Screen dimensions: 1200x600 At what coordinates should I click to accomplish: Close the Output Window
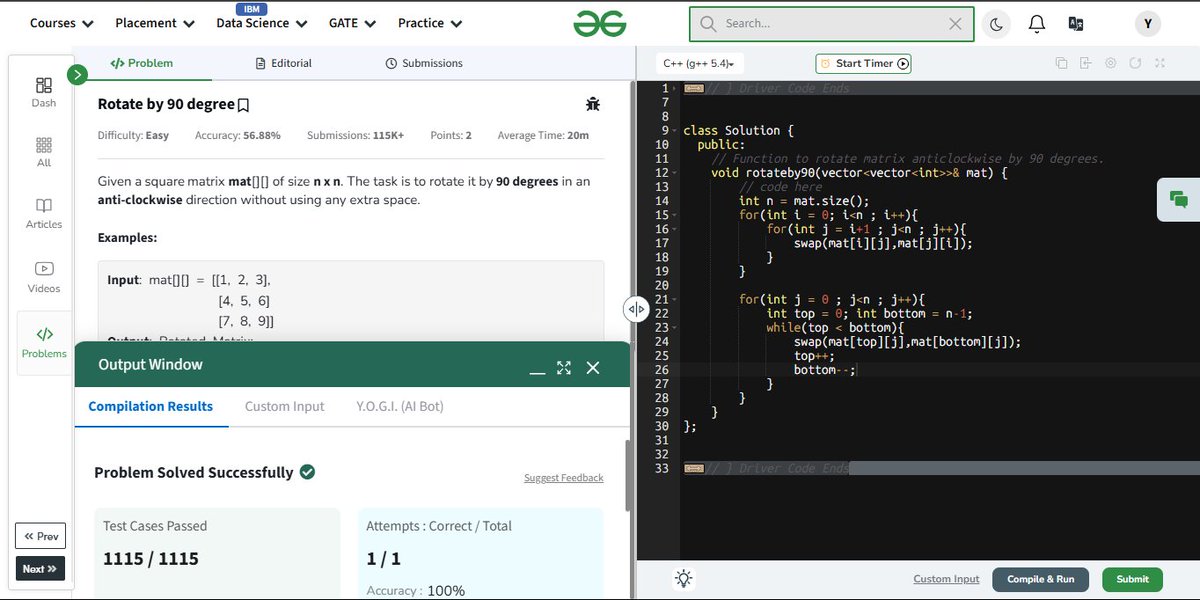[593, 368]
